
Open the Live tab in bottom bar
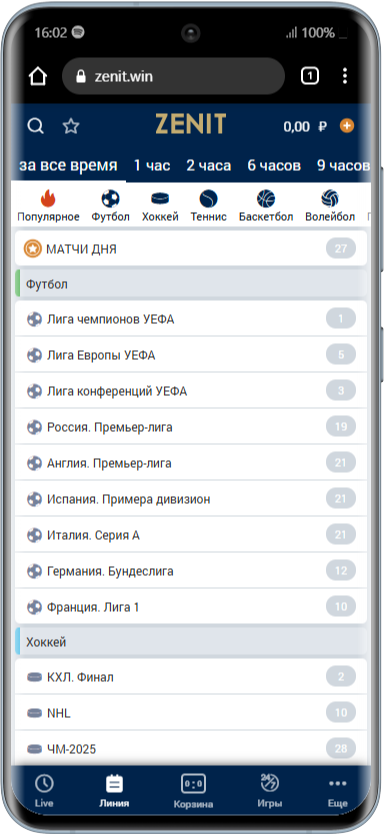[44, 791]
